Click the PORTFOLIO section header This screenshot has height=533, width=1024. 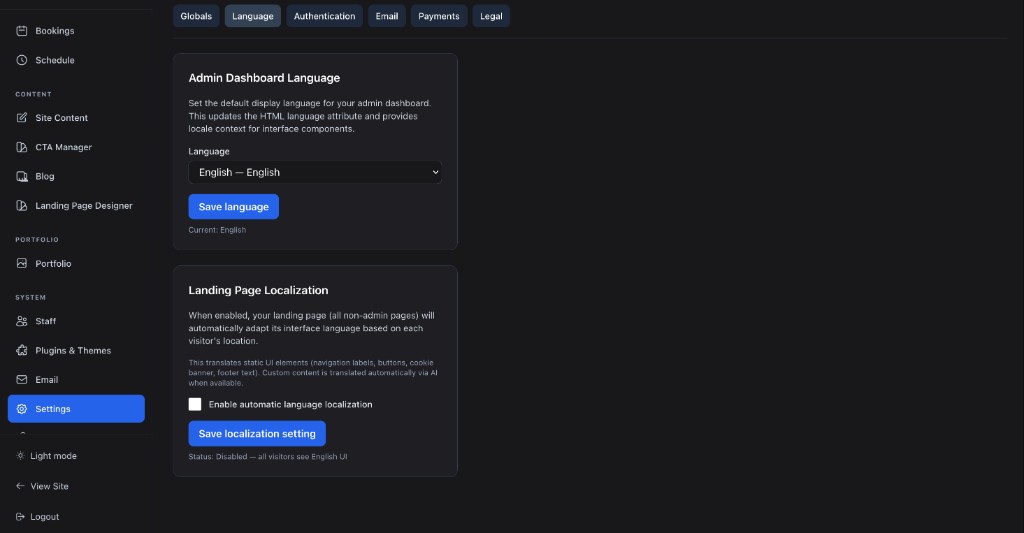click(x=37, y=240)
